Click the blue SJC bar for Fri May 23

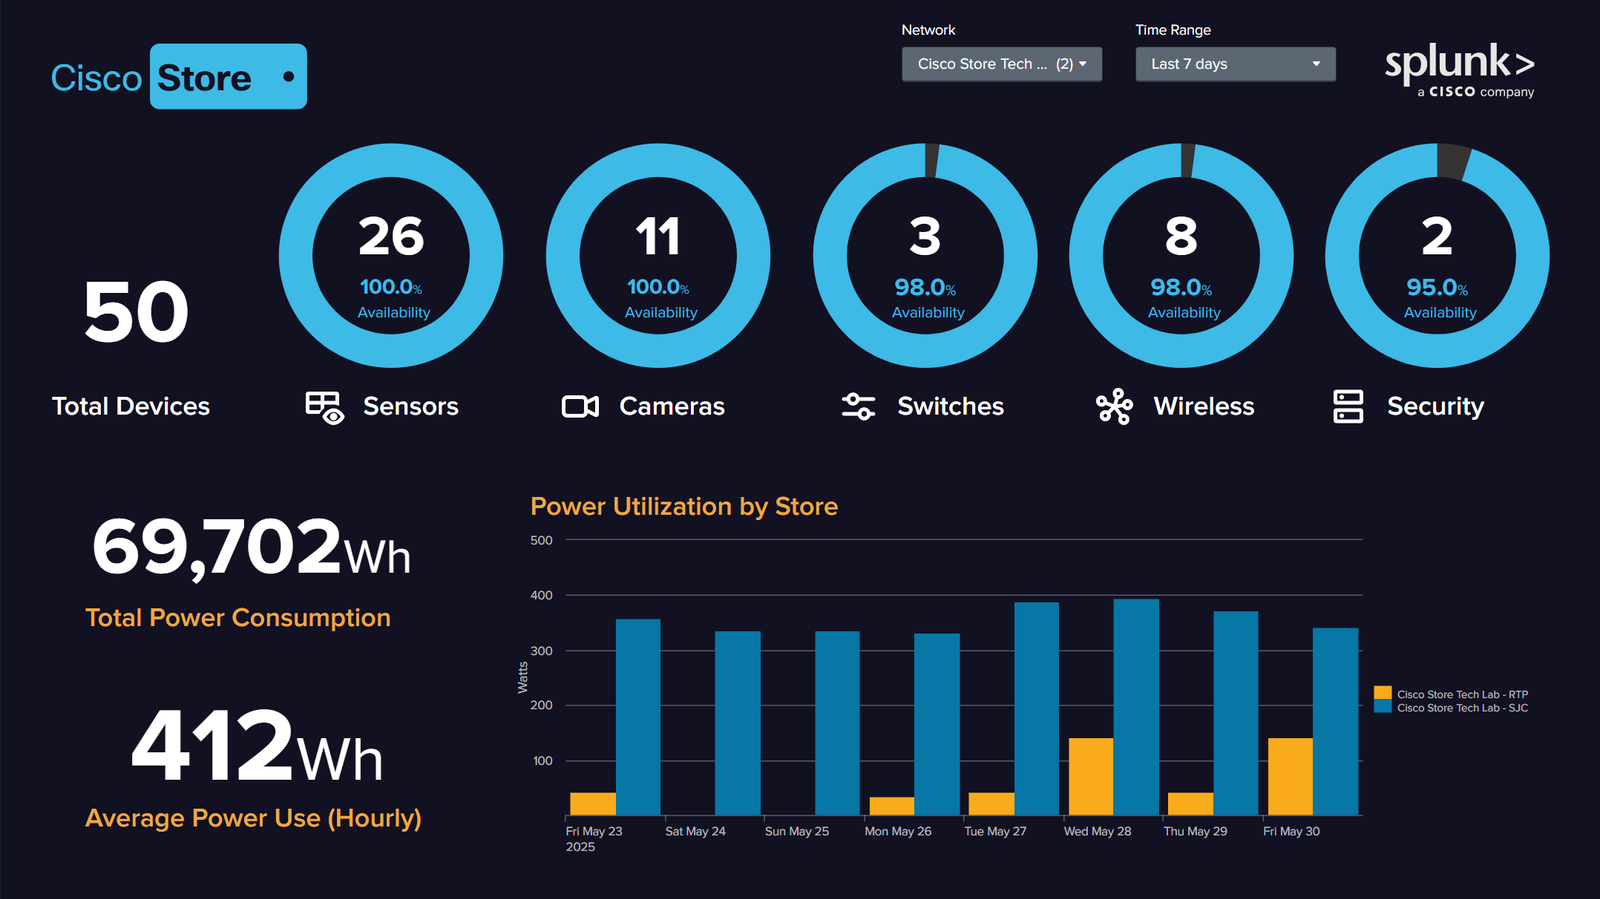click(638, 717)
